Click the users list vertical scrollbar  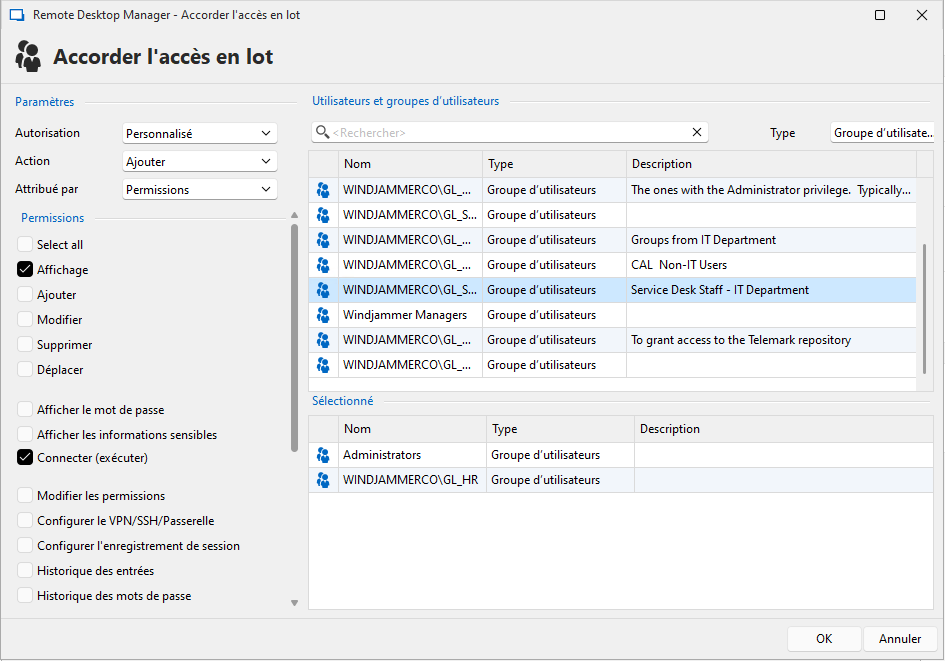pyautogui.click(x=925, y=309)
